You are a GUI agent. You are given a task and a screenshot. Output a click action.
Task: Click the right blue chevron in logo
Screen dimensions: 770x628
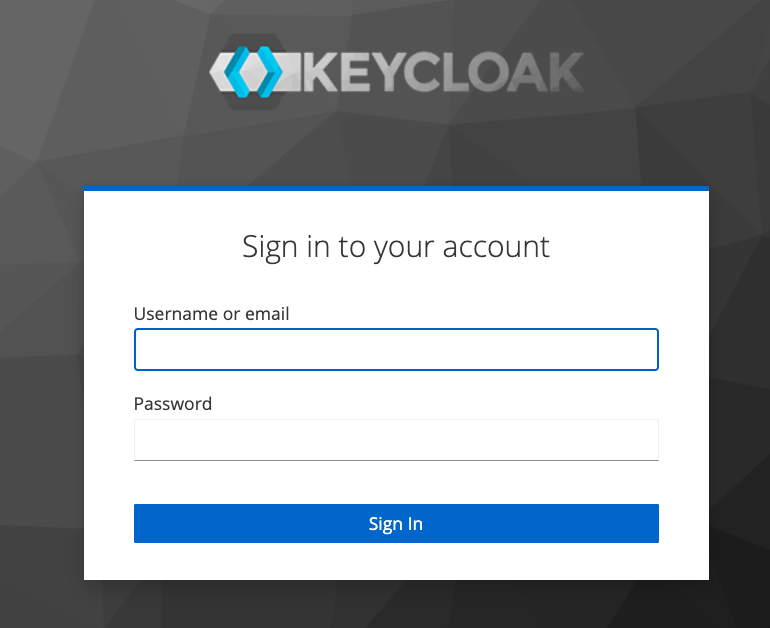click(x=269, y=72)
